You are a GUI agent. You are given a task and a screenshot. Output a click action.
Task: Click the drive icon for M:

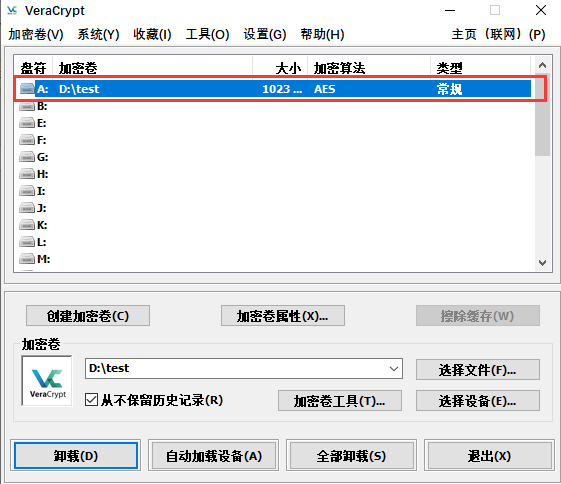coord(27,259)
